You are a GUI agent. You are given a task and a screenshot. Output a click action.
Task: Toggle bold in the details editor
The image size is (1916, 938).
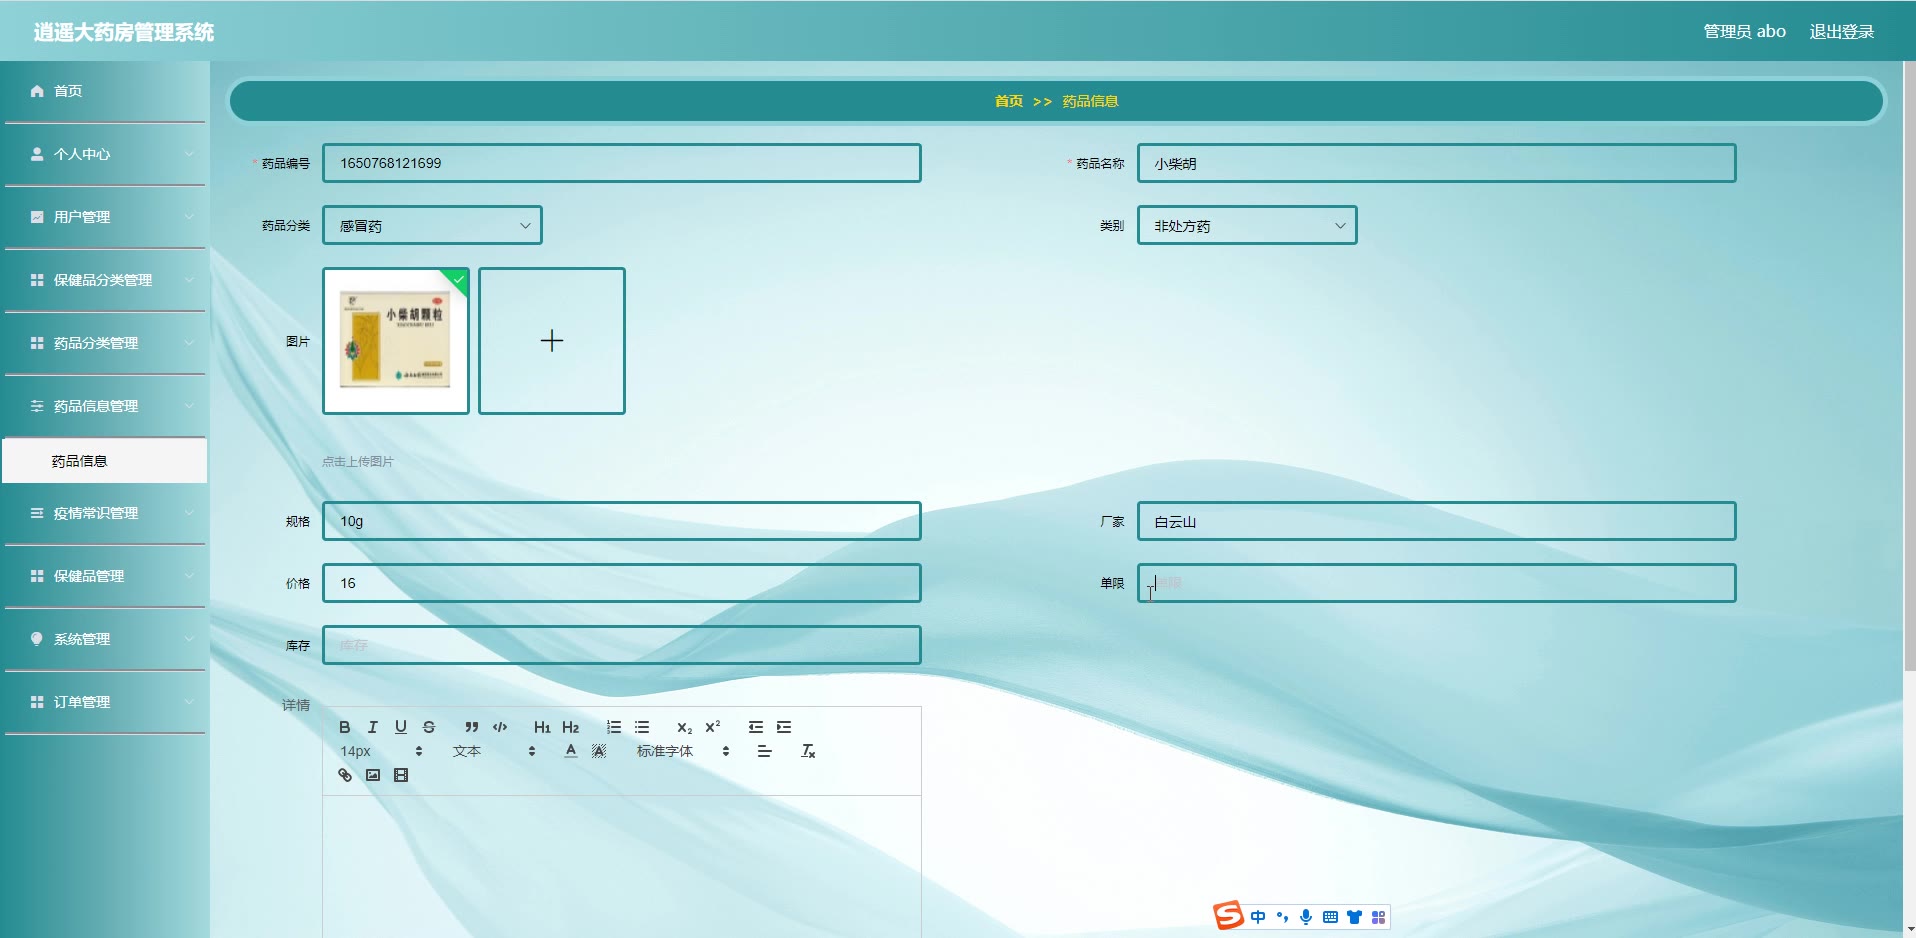click(x=345, y=727)
